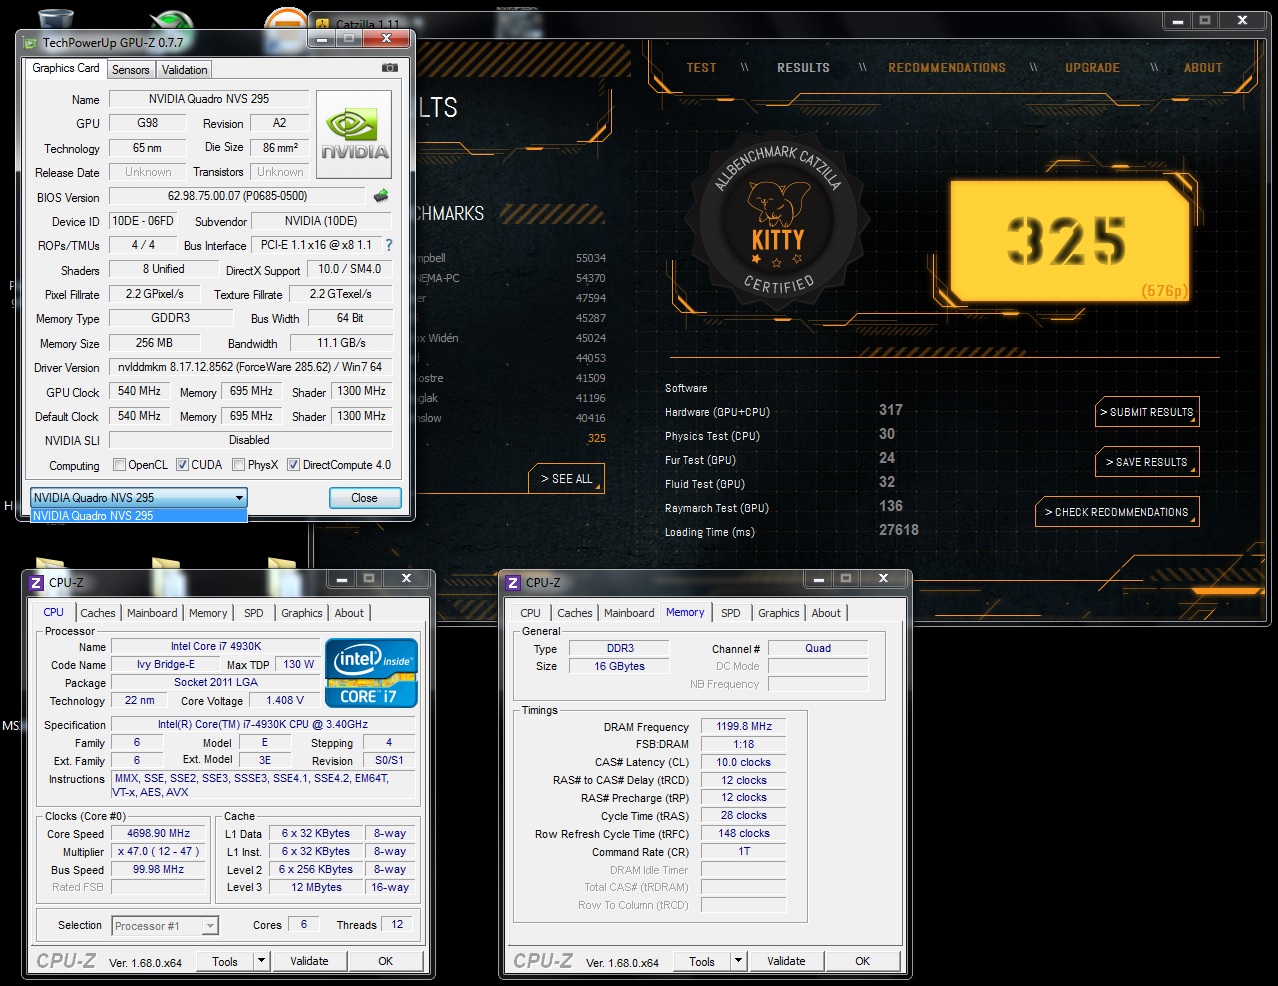Click the Raymarch Test (GPU) score 136
Screen dimensions: 1278x986
(x=891, y=507)
